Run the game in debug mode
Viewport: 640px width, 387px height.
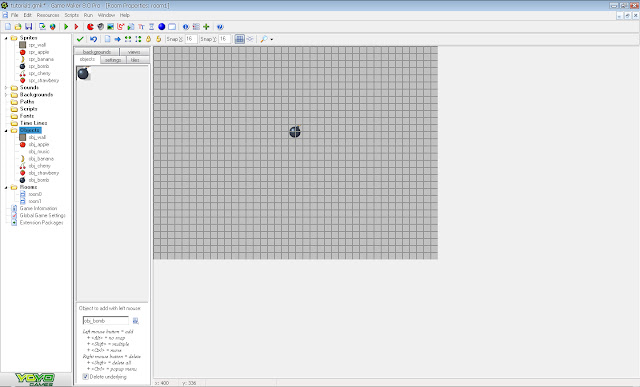76,27
